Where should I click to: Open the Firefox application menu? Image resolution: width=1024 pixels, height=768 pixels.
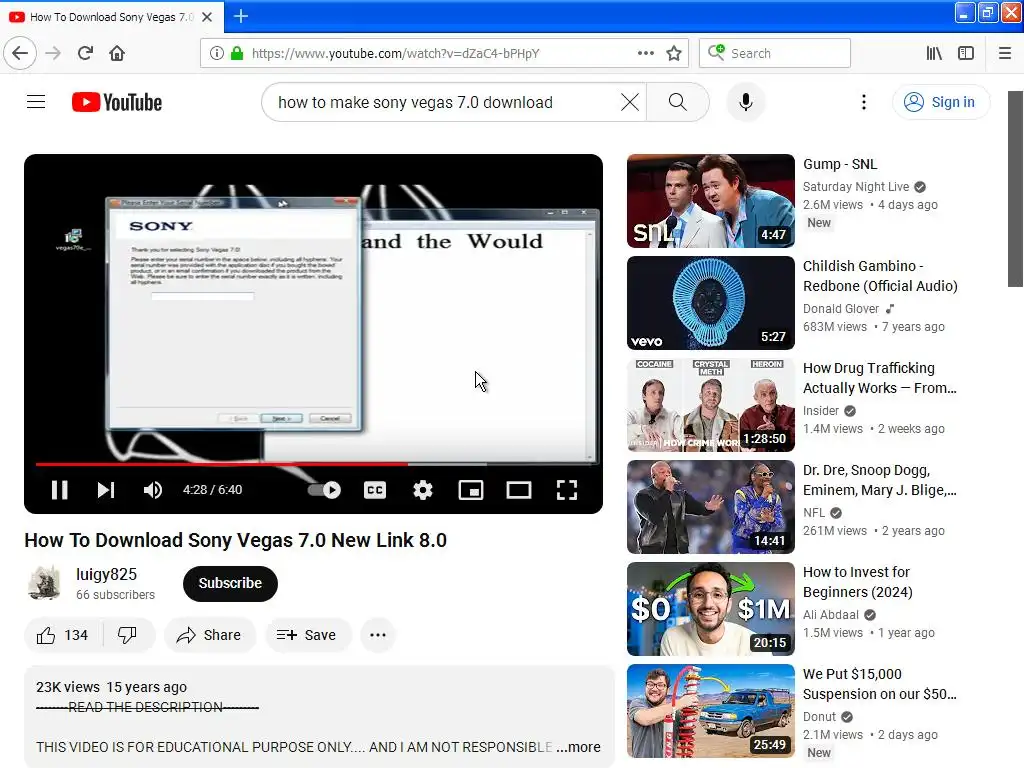point(1005,53)
